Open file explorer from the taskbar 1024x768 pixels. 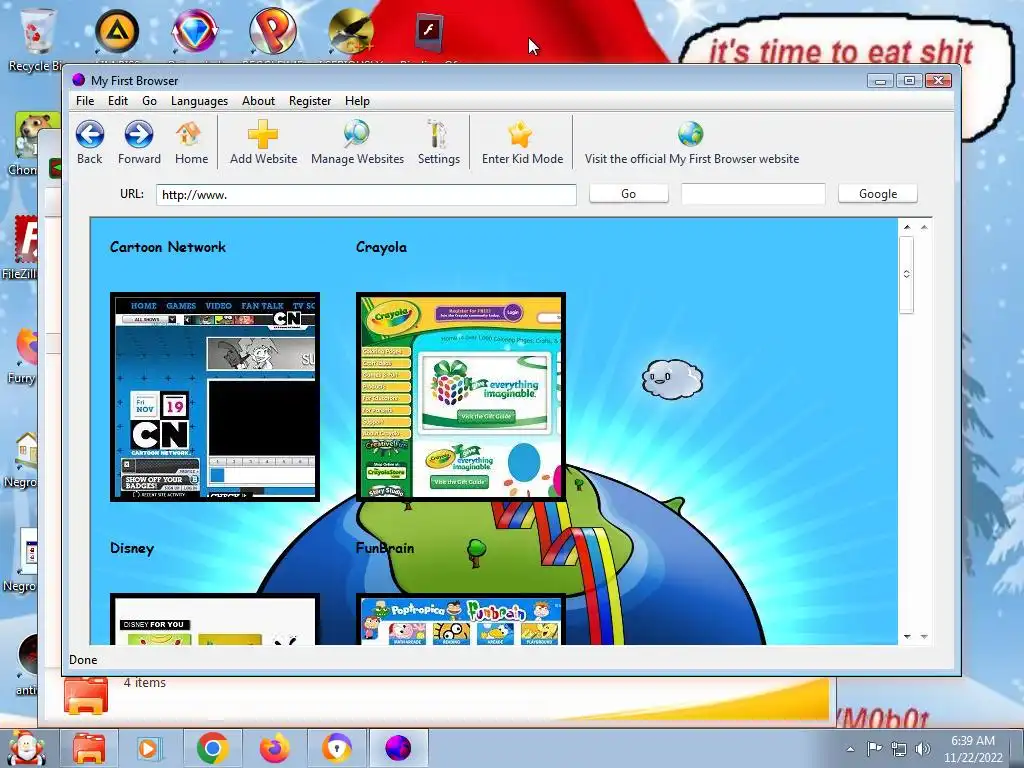coord(89,748)
